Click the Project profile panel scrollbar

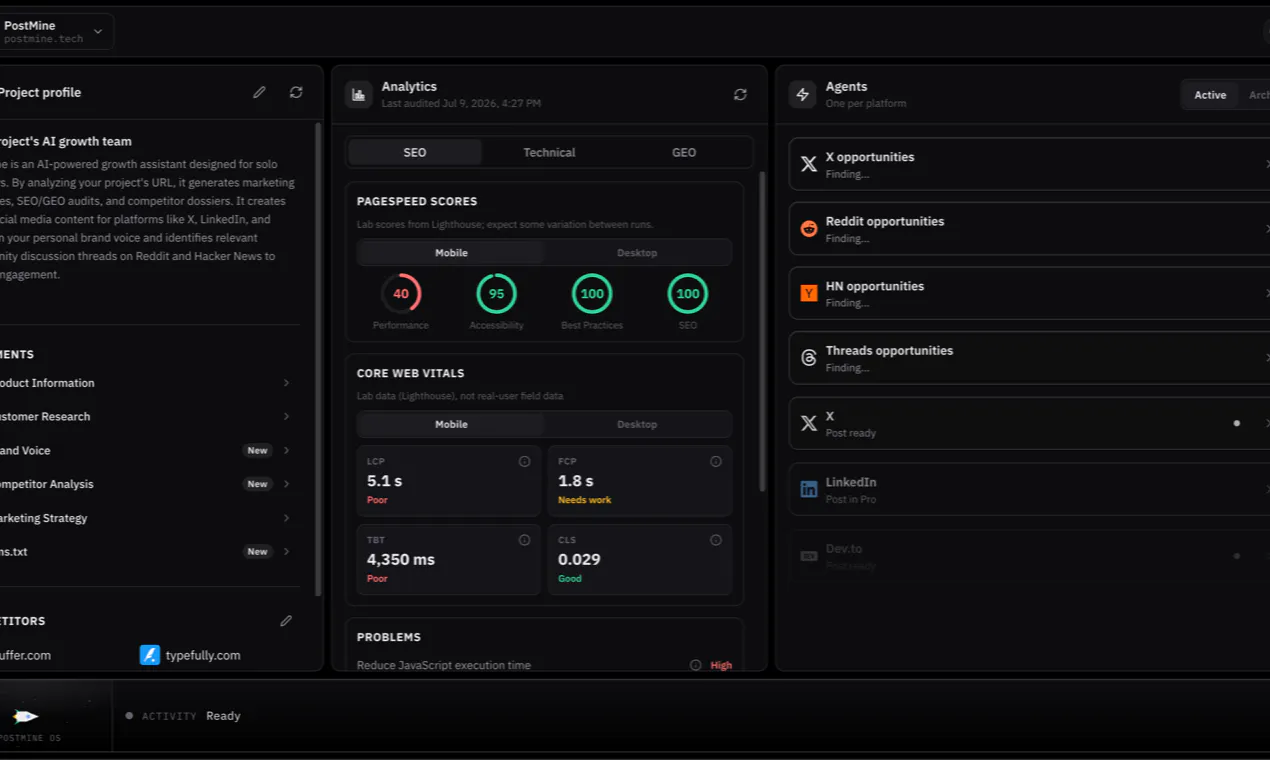318,360
